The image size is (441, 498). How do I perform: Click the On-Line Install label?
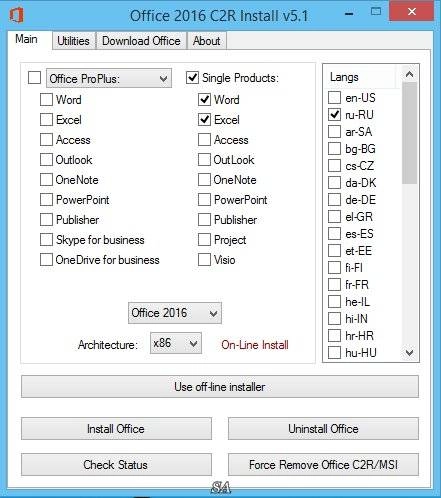[x=255, y=345]
